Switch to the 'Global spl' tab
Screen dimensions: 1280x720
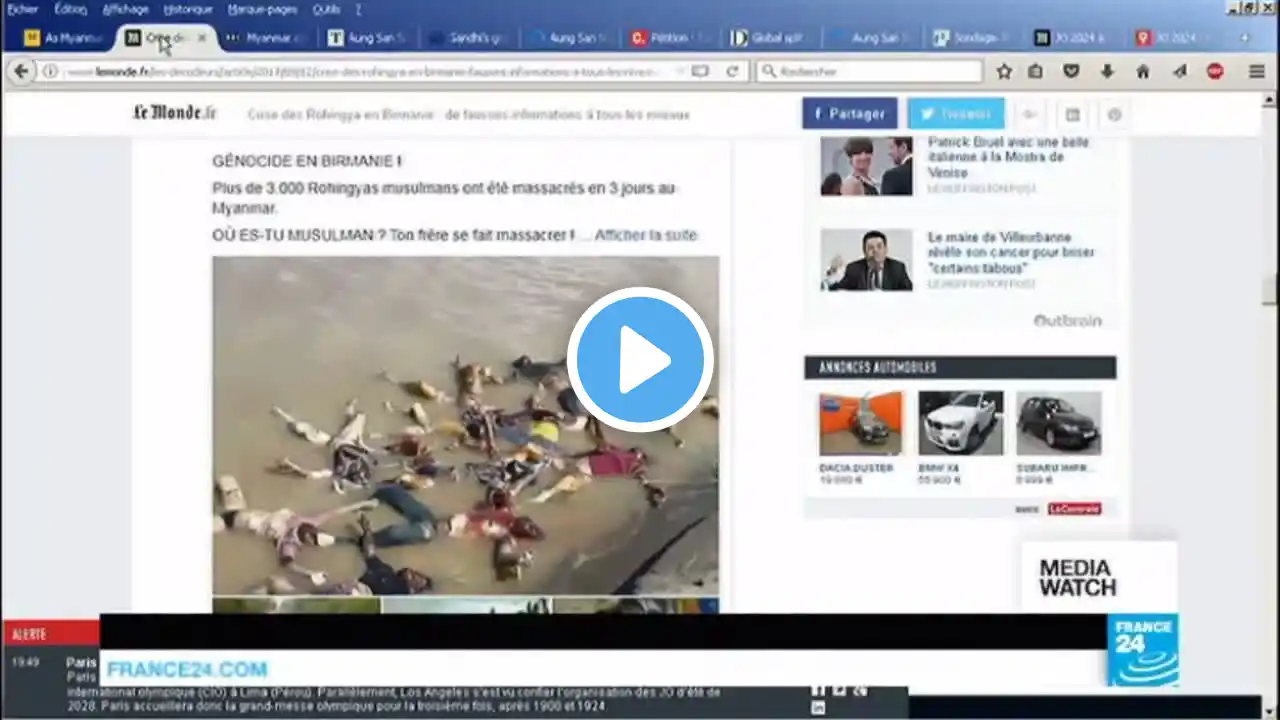pyautogui.click(x=770, y=38)
